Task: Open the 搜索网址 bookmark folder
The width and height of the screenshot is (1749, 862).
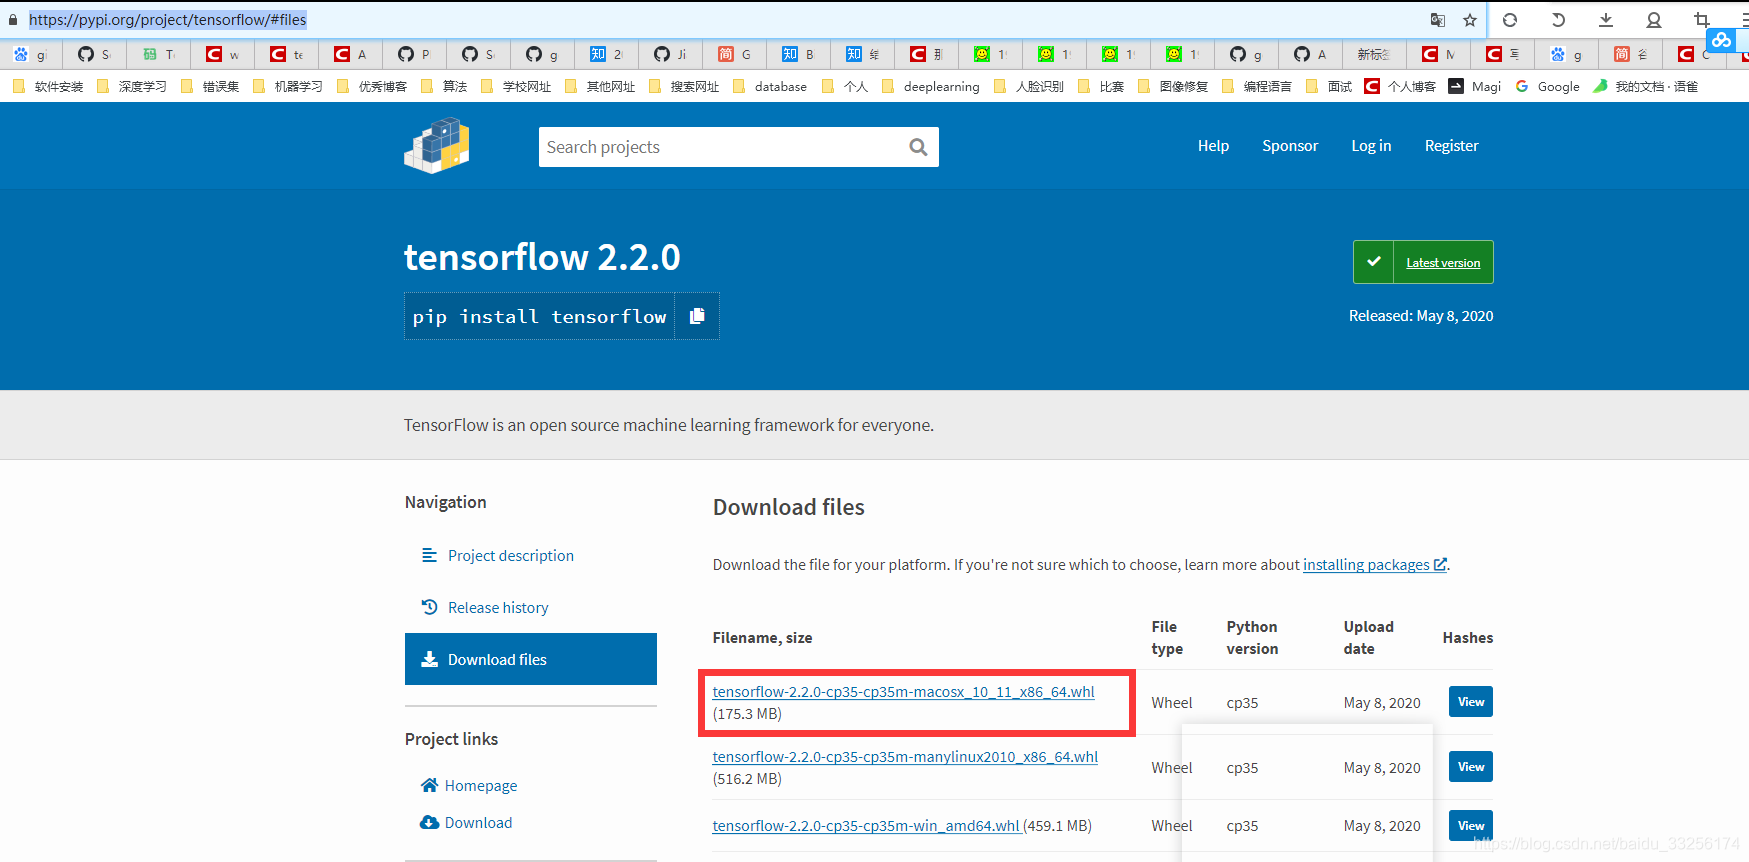Action: point(684,86)
